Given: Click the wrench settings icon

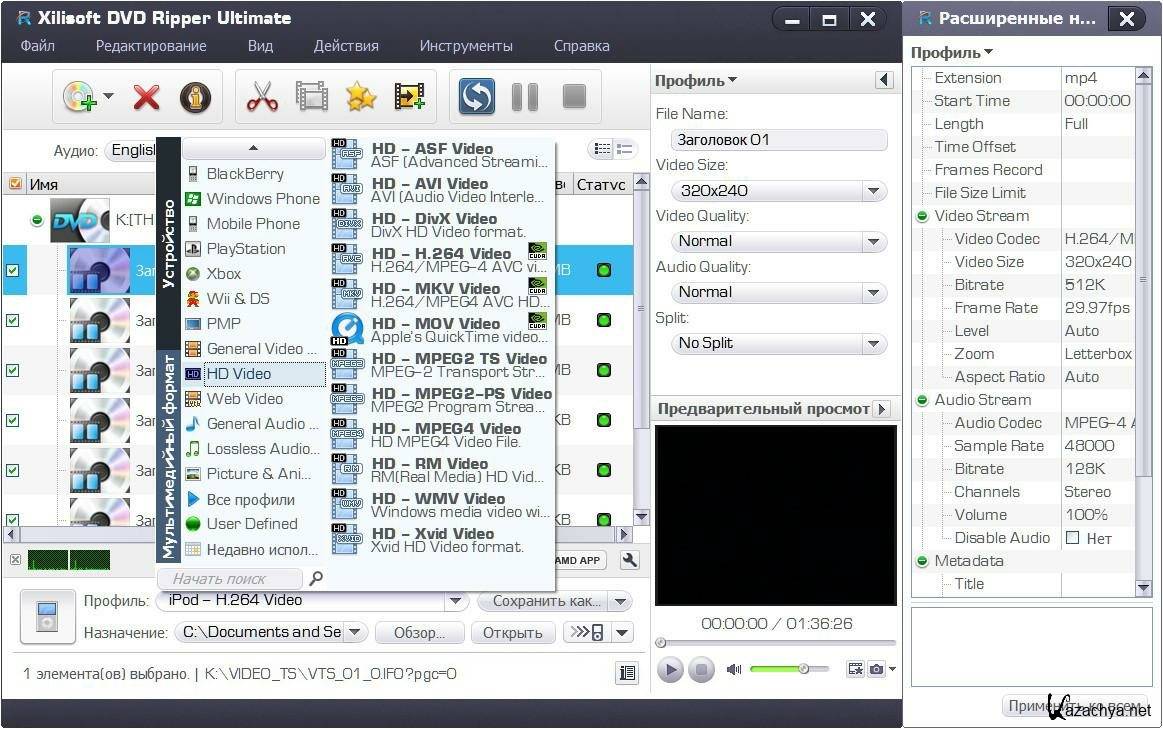Looking at the screenshot, I should coord(629,560).
